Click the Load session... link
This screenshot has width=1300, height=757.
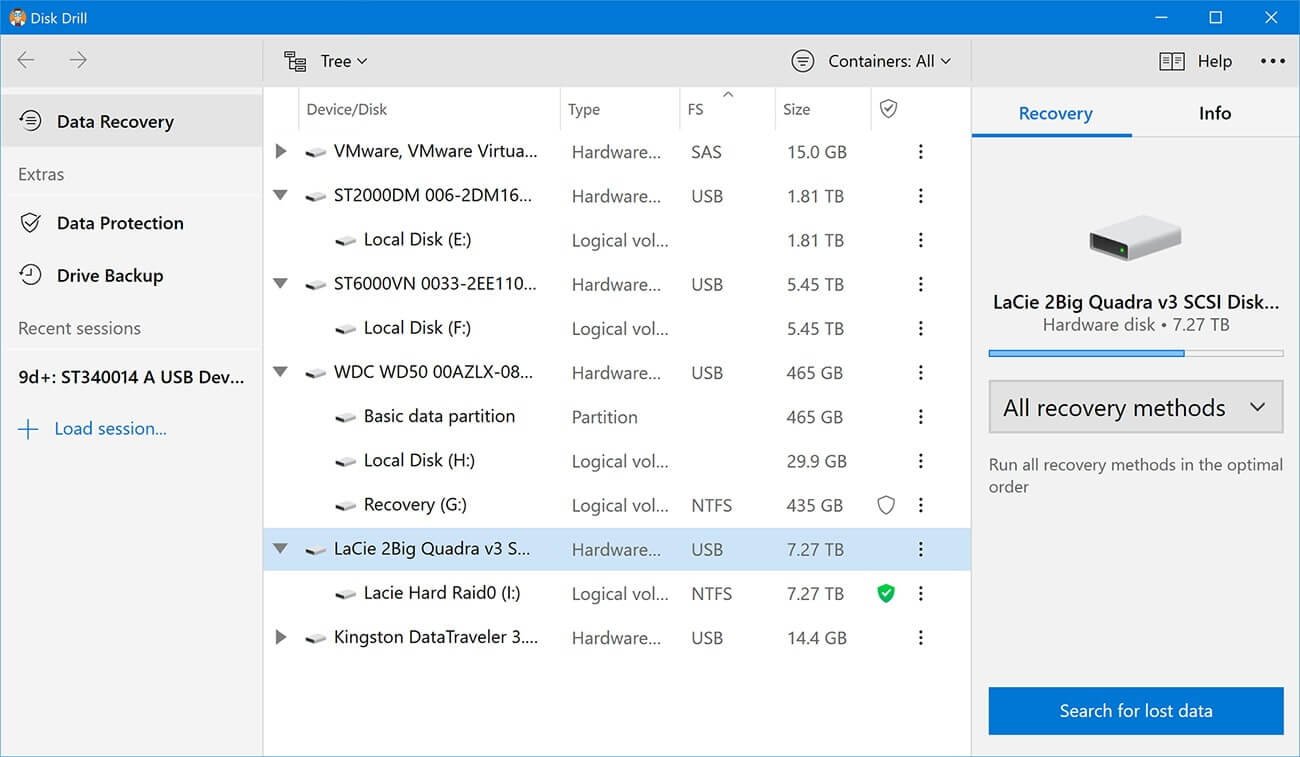(110, 429)
